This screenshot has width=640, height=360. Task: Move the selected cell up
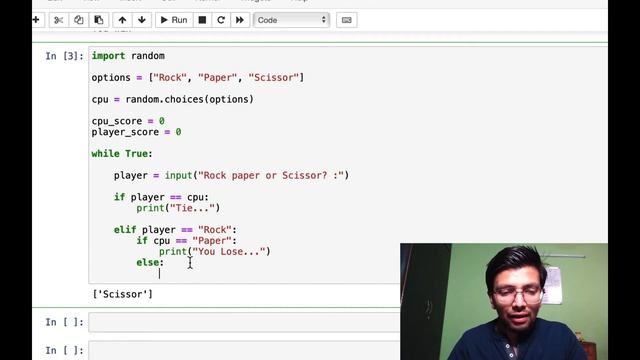122,20
